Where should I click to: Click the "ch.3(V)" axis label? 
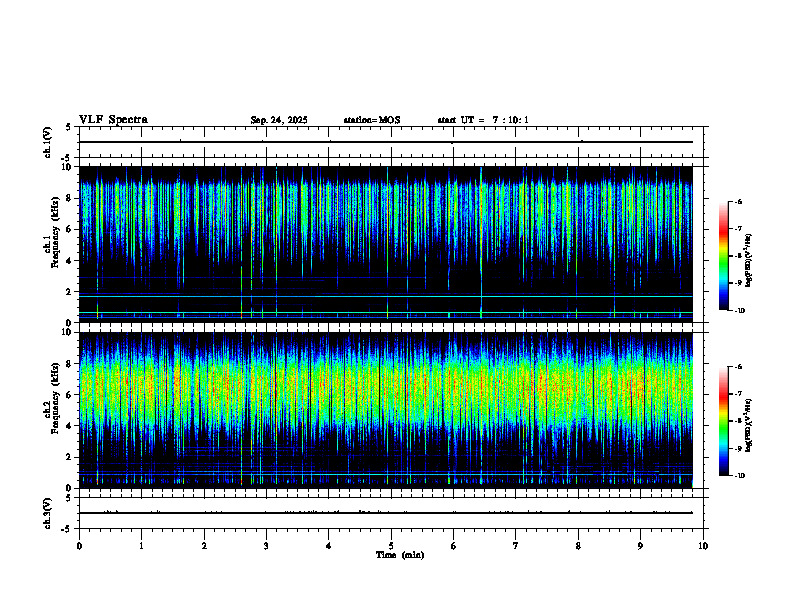[48, 513]
